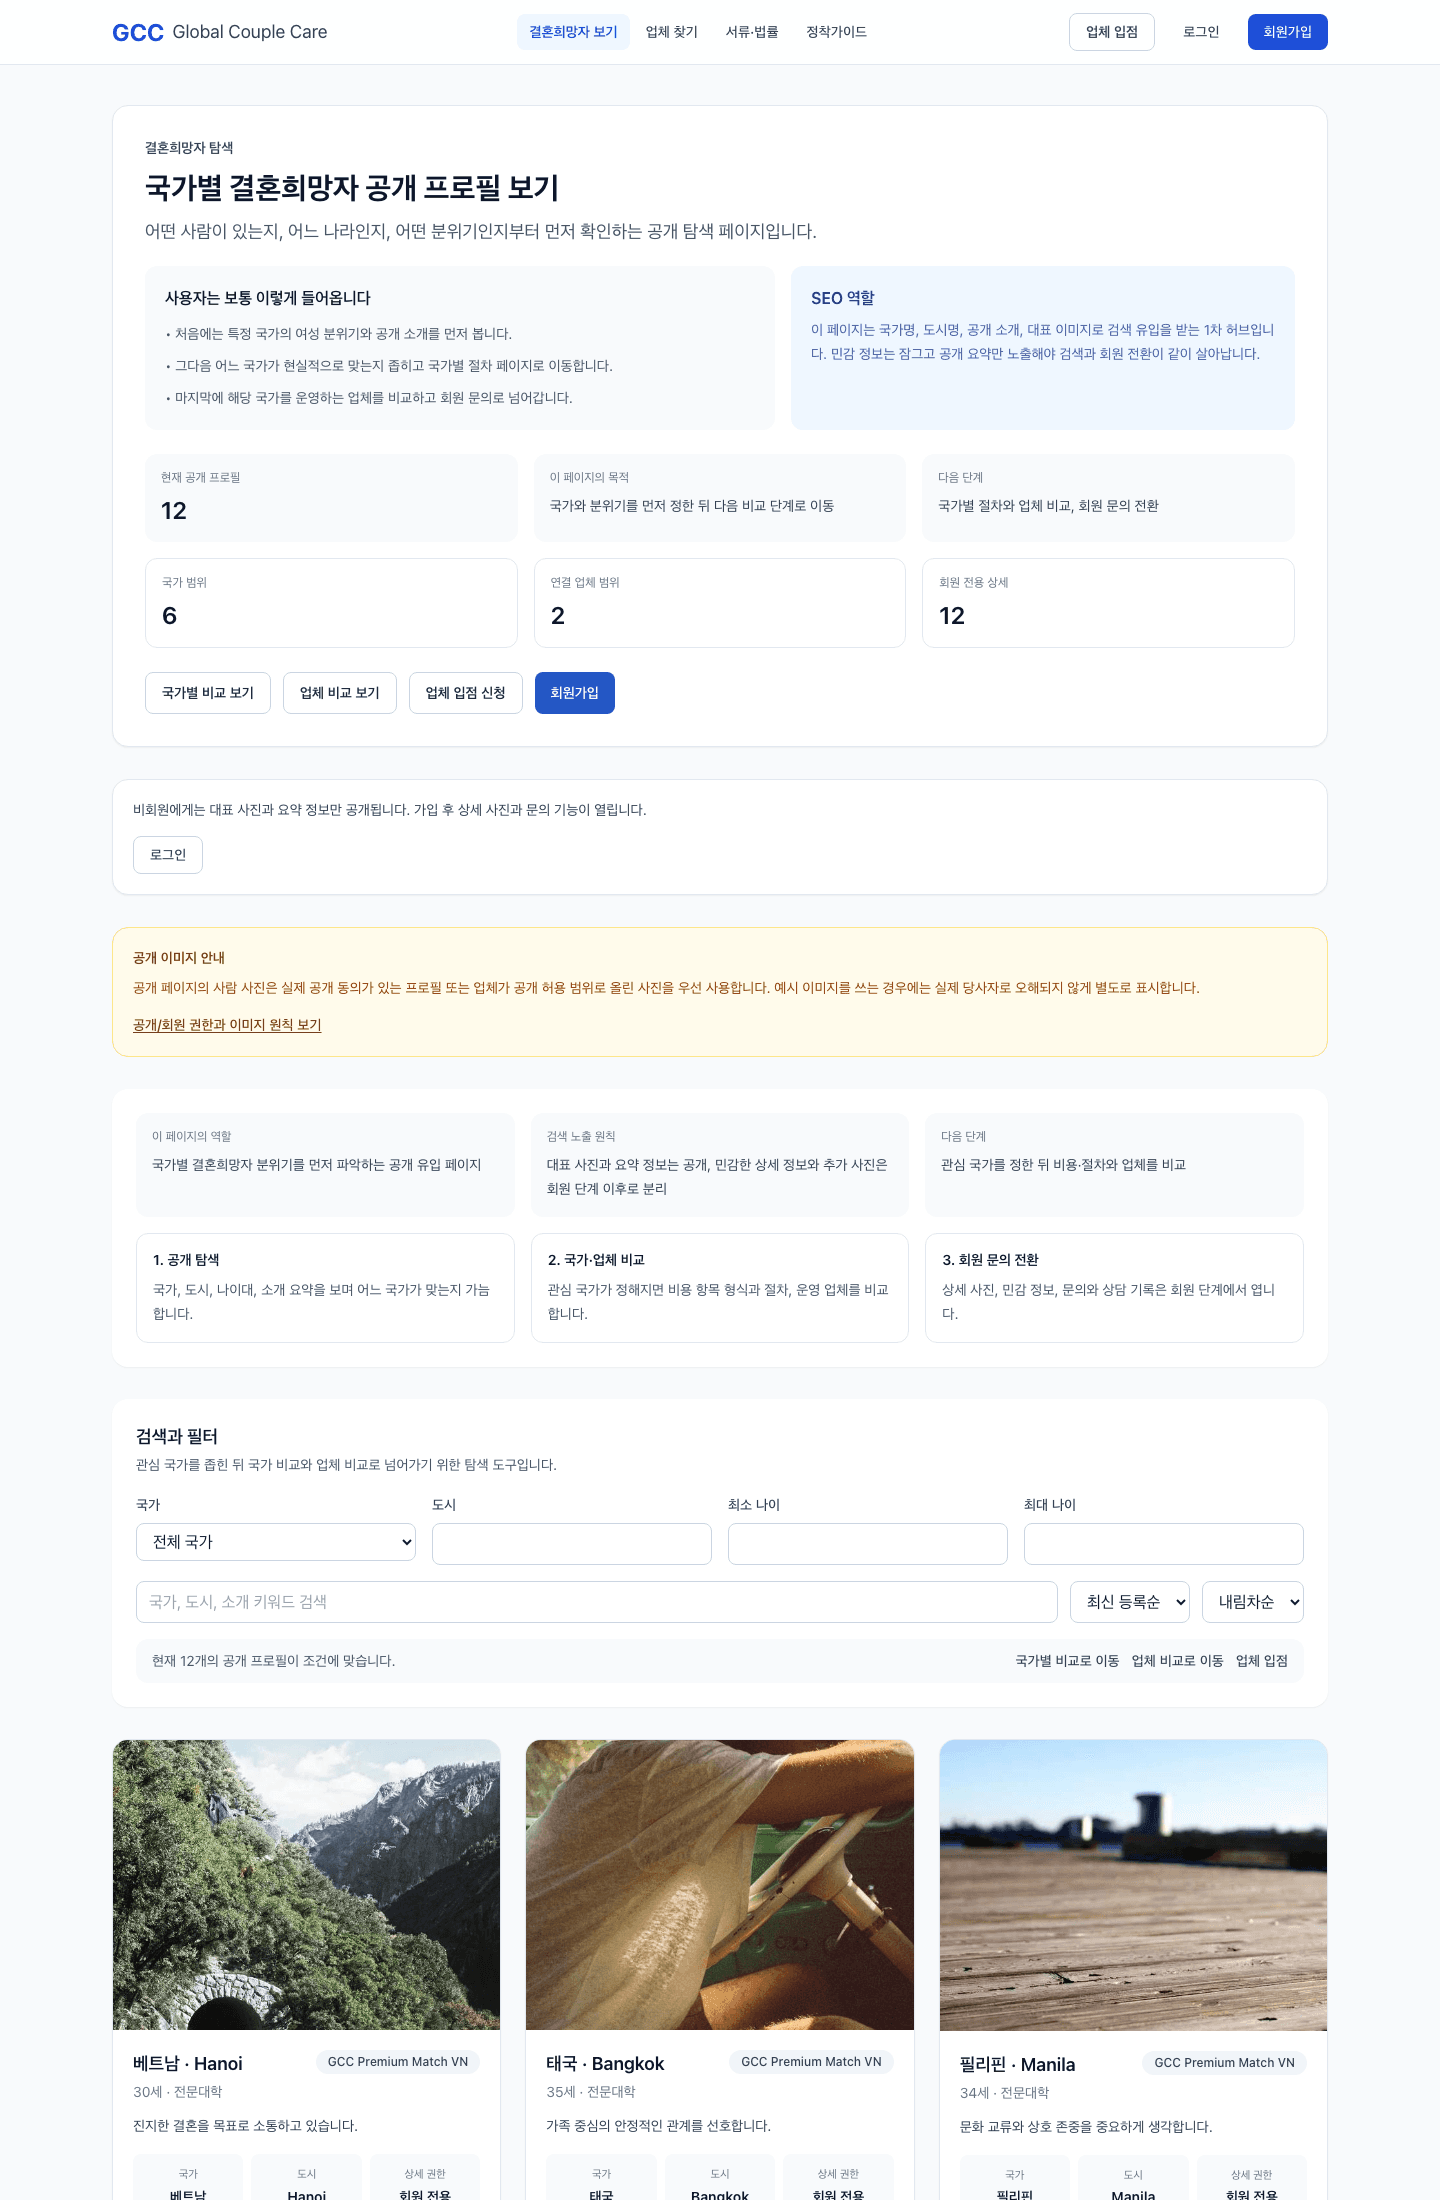1440x2200 pixels.
Task: Click the GCC Global Couple Care logo
Action: point(220,32)
